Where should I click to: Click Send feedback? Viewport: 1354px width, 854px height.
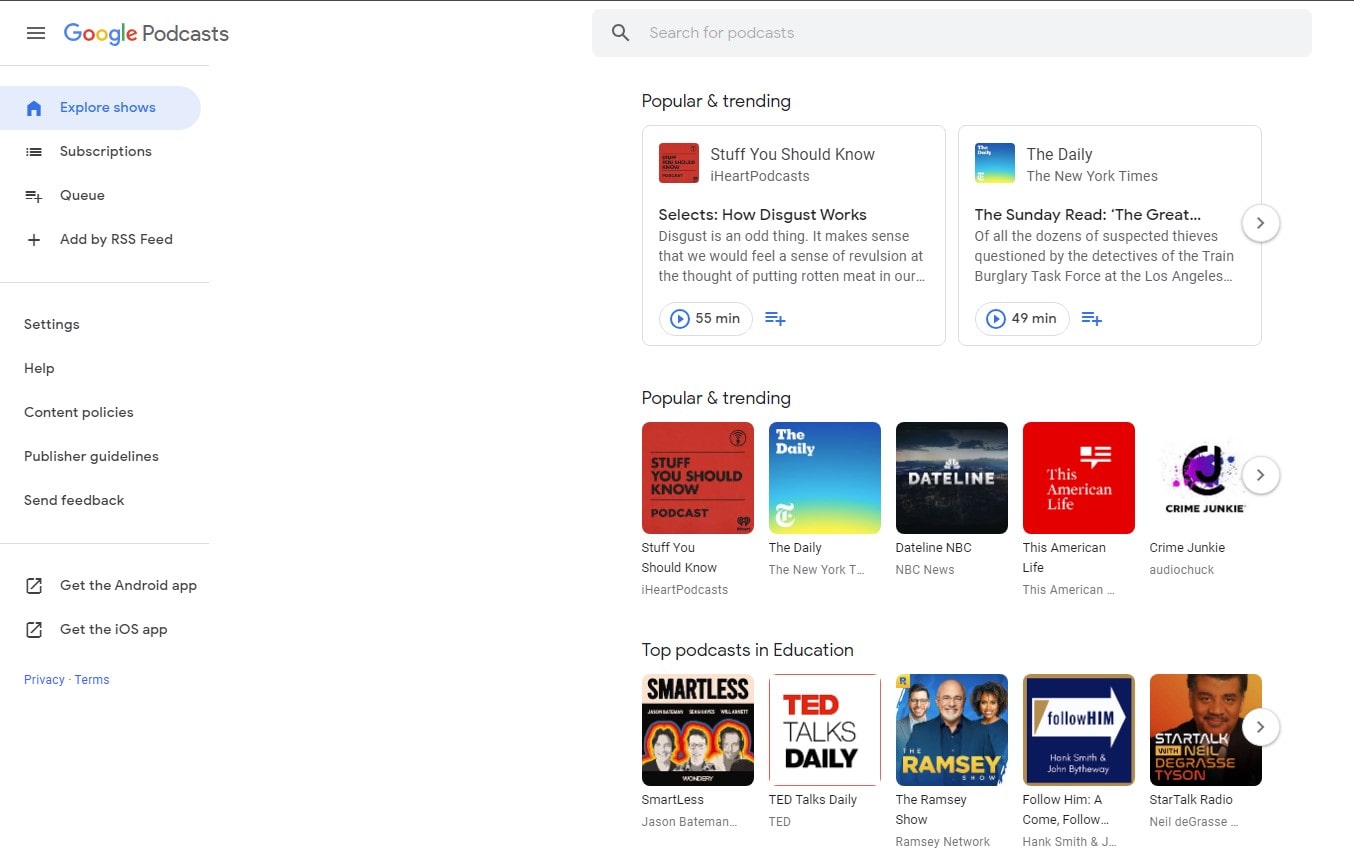click(74, 500)
